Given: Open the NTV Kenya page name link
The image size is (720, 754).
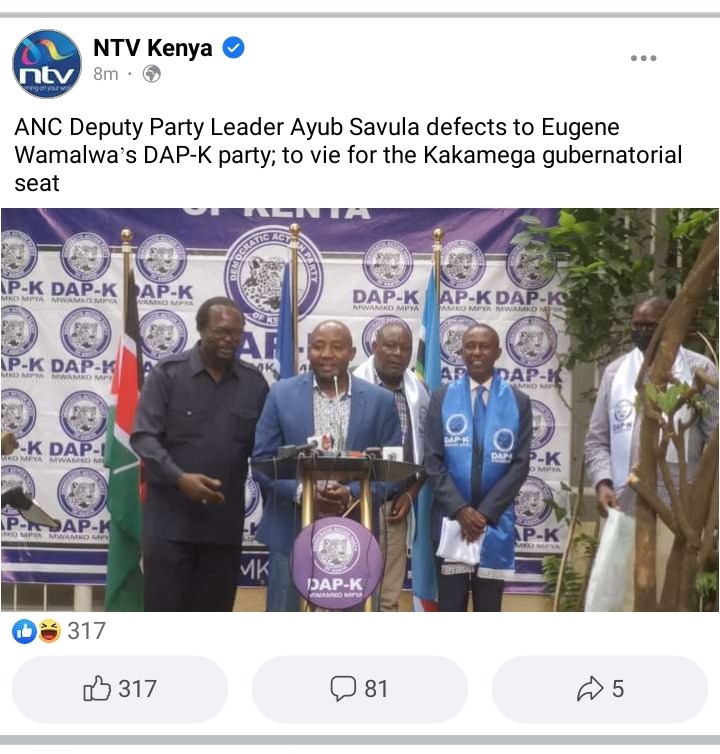Looking at the screenshot, I should click(152, 48).
